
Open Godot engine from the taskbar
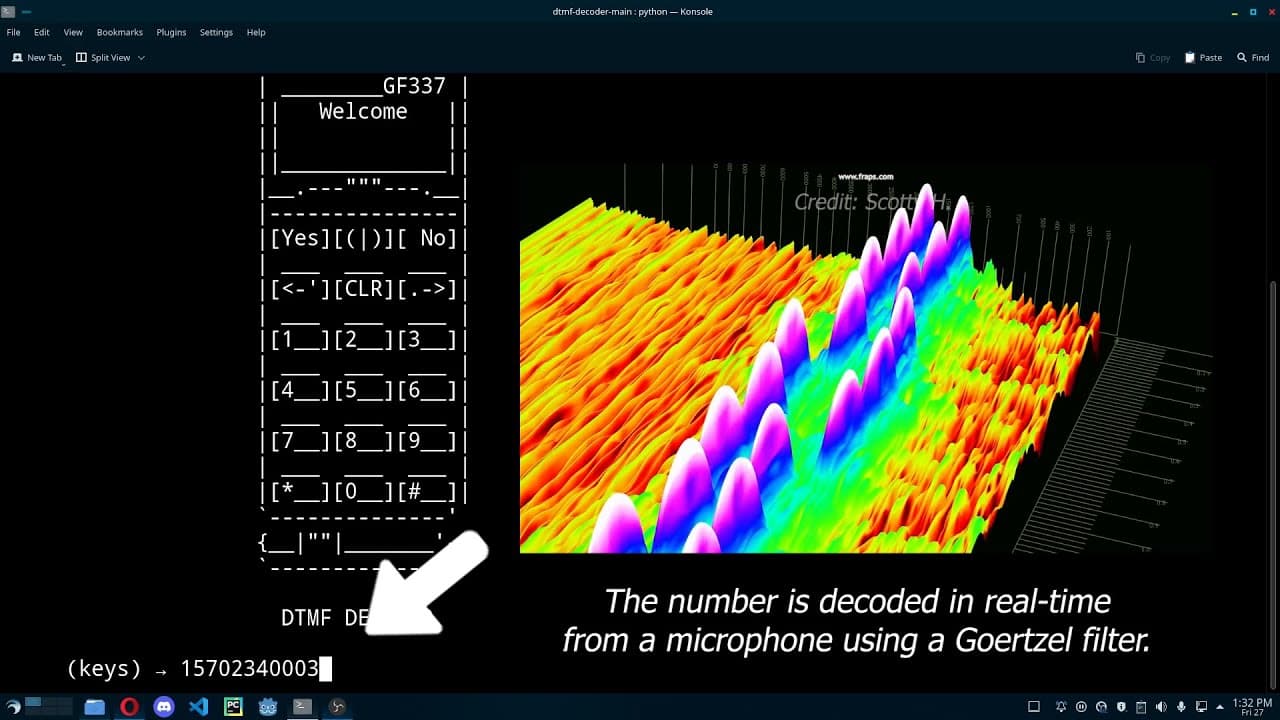[x=268, y=707]
